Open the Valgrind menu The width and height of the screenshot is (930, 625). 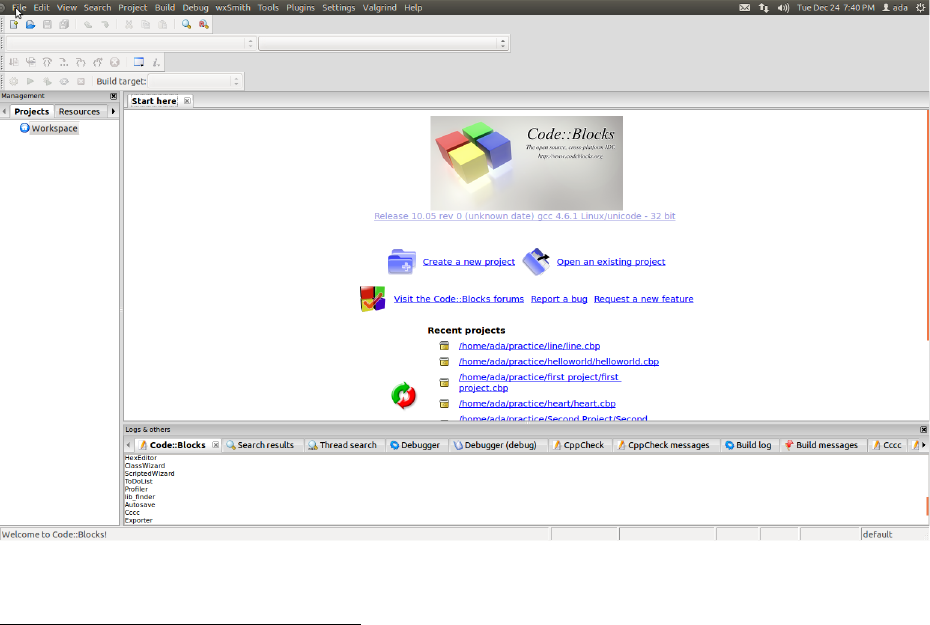click(x=380, y=8)
